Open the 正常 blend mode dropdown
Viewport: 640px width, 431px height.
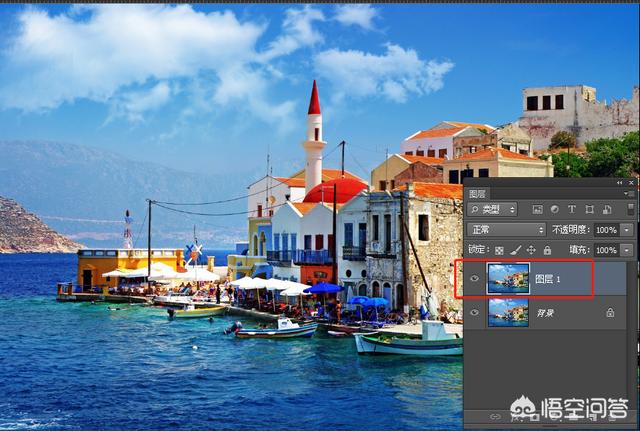[506, 230]
